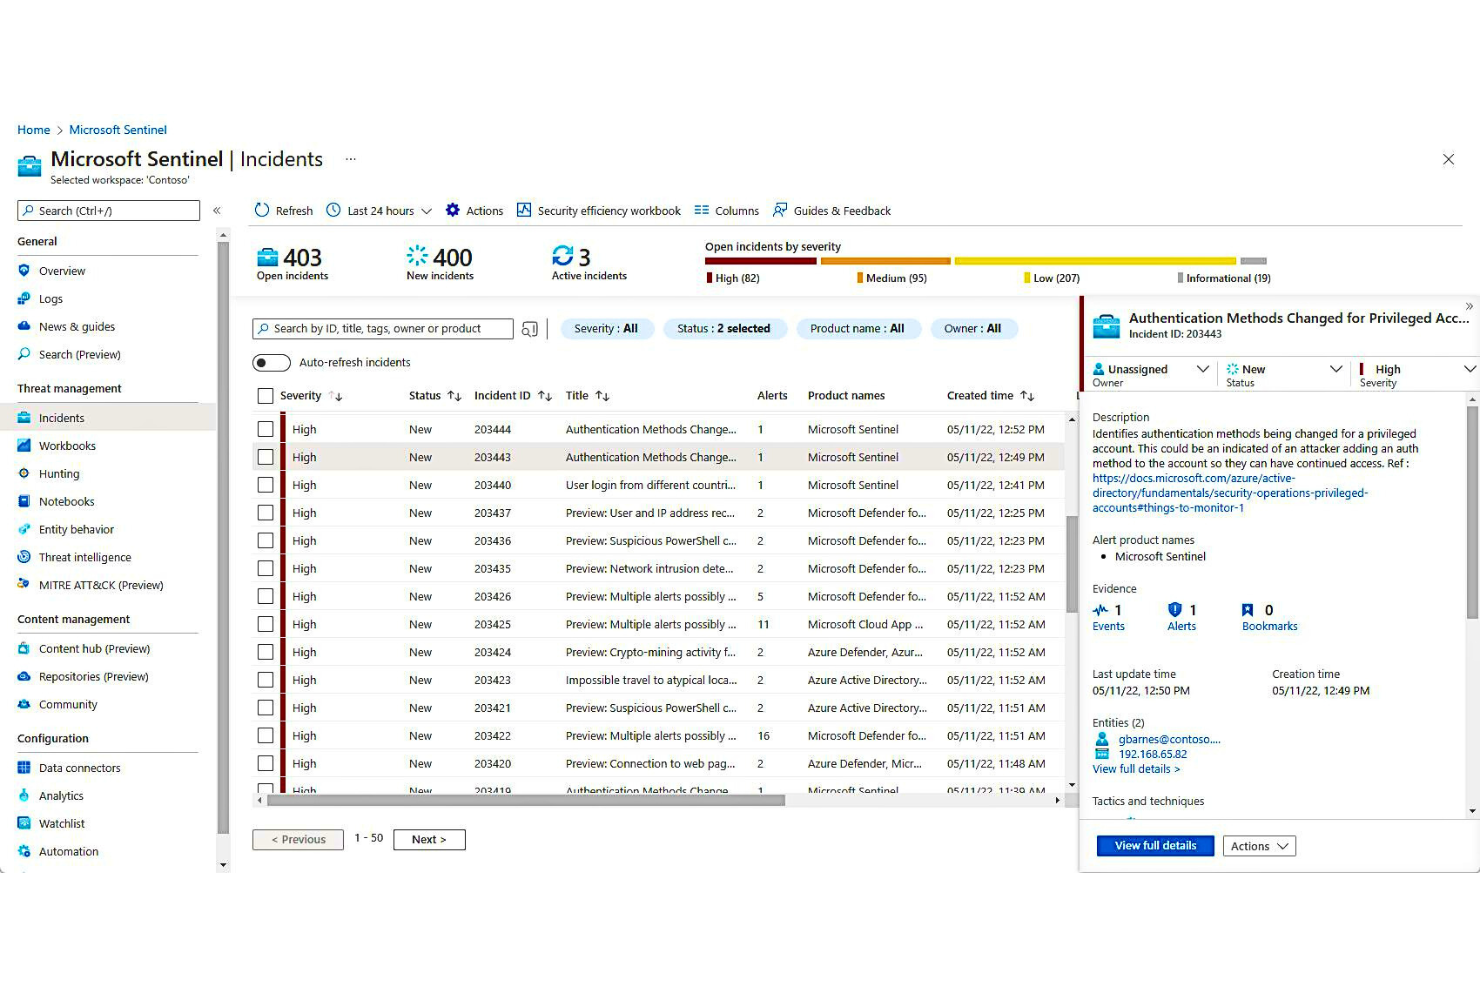Open the Status : 2 selected filter
1480x987 pixels.
click(x=724, y=329)
